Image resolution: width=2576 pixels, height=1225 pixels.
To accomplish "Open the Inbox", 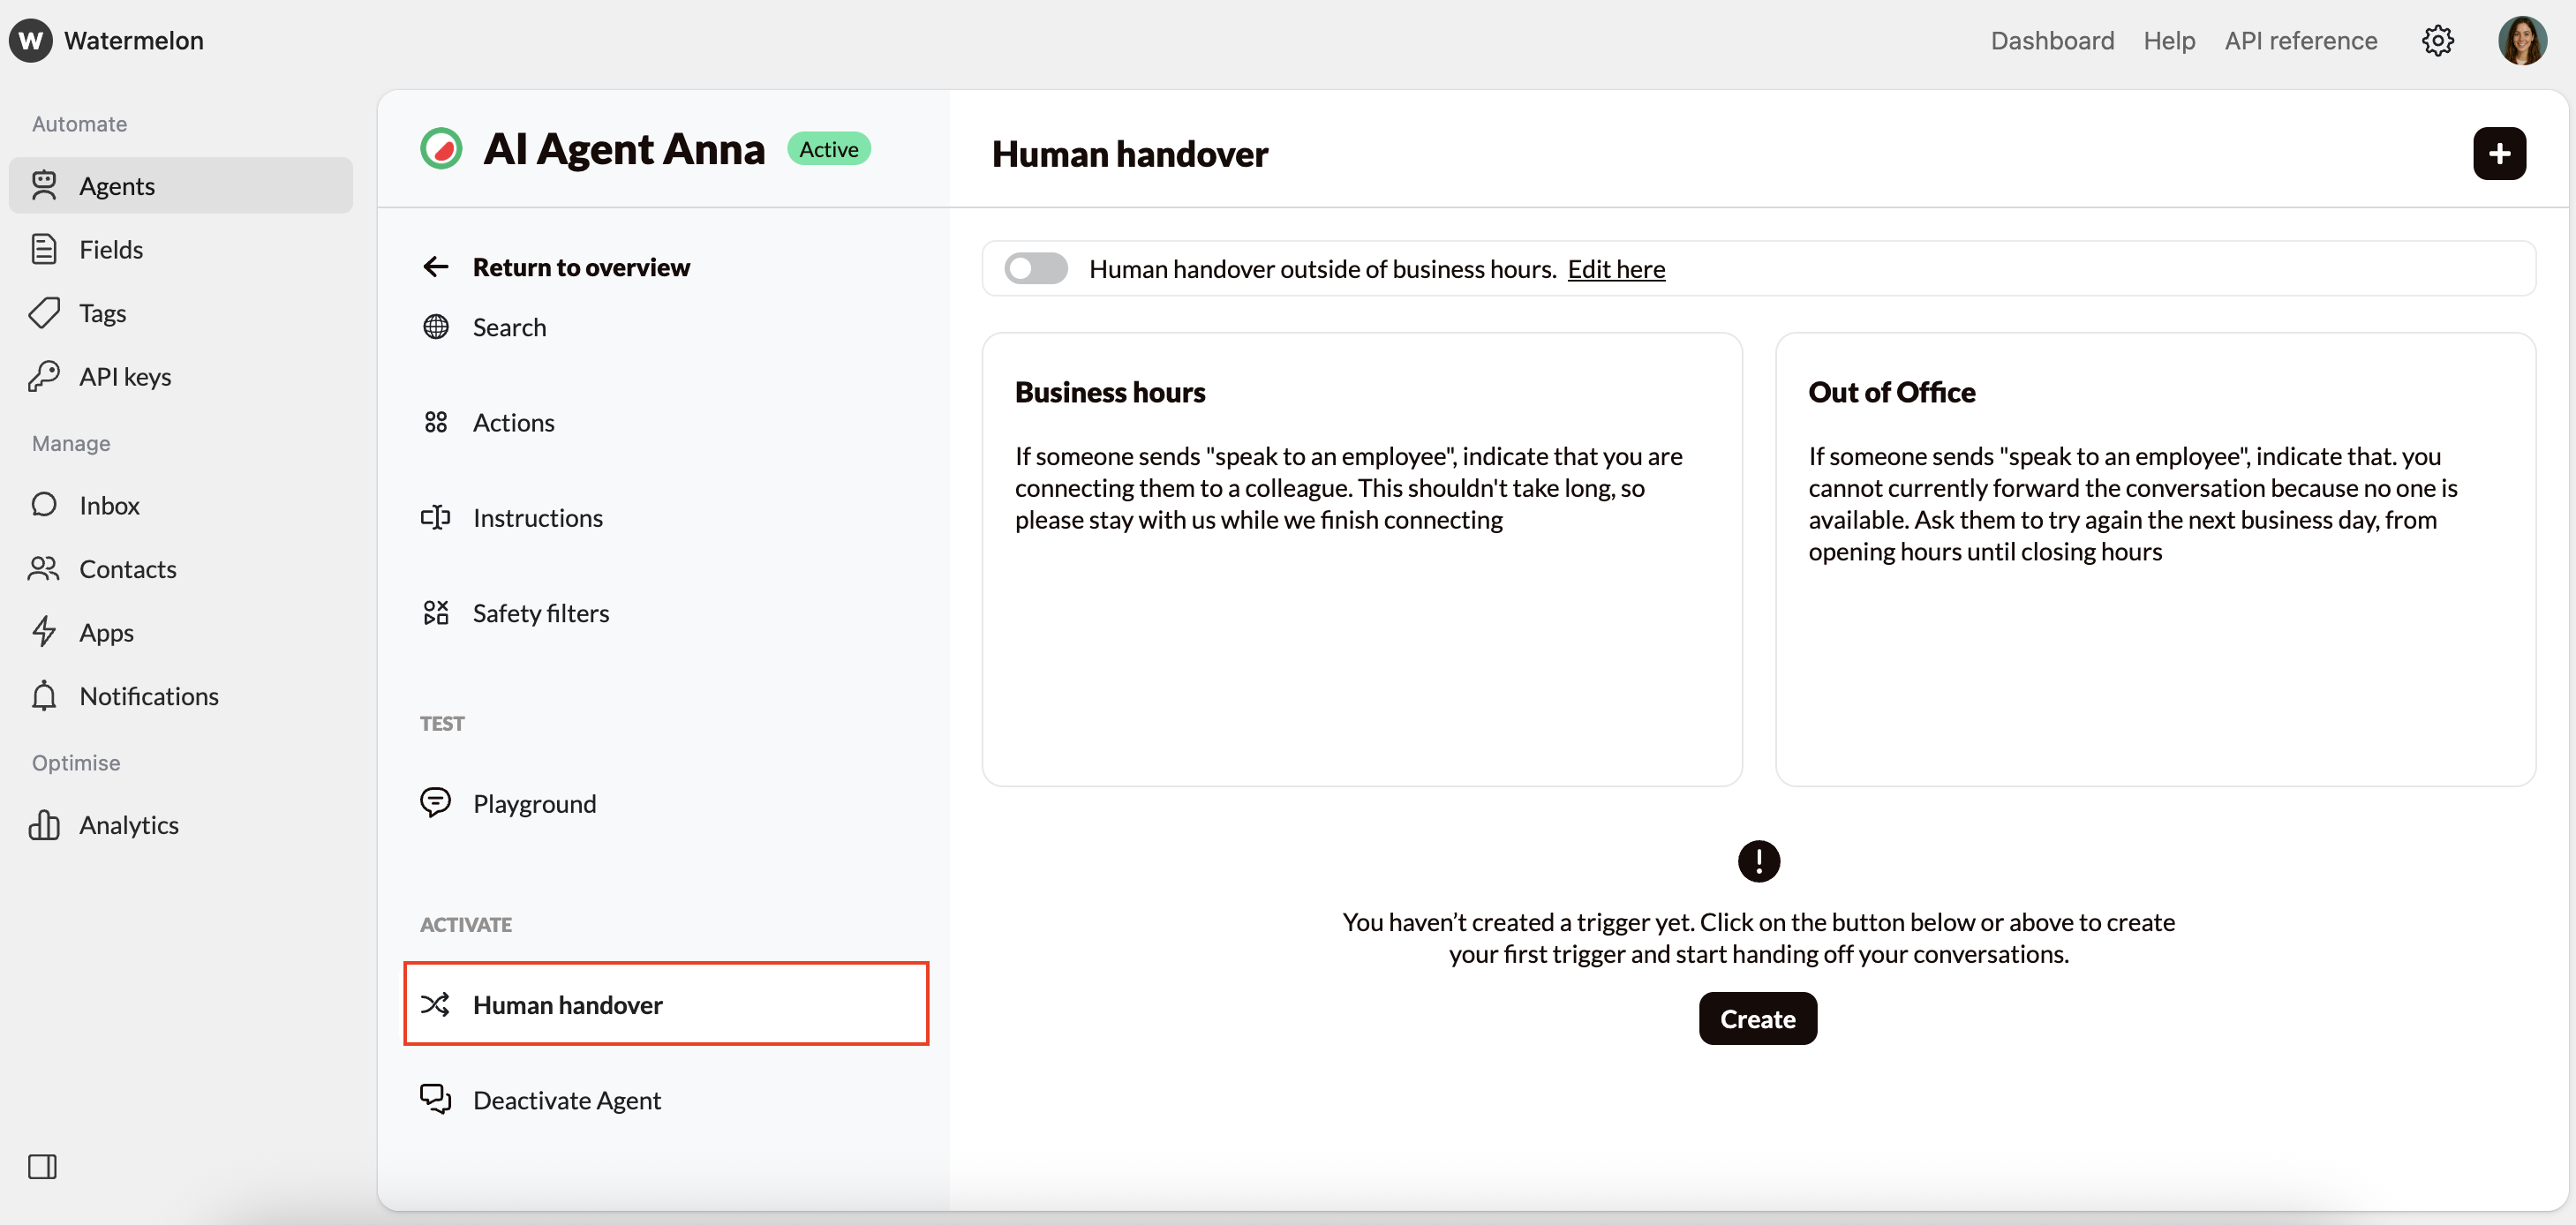I will (110, 505).
